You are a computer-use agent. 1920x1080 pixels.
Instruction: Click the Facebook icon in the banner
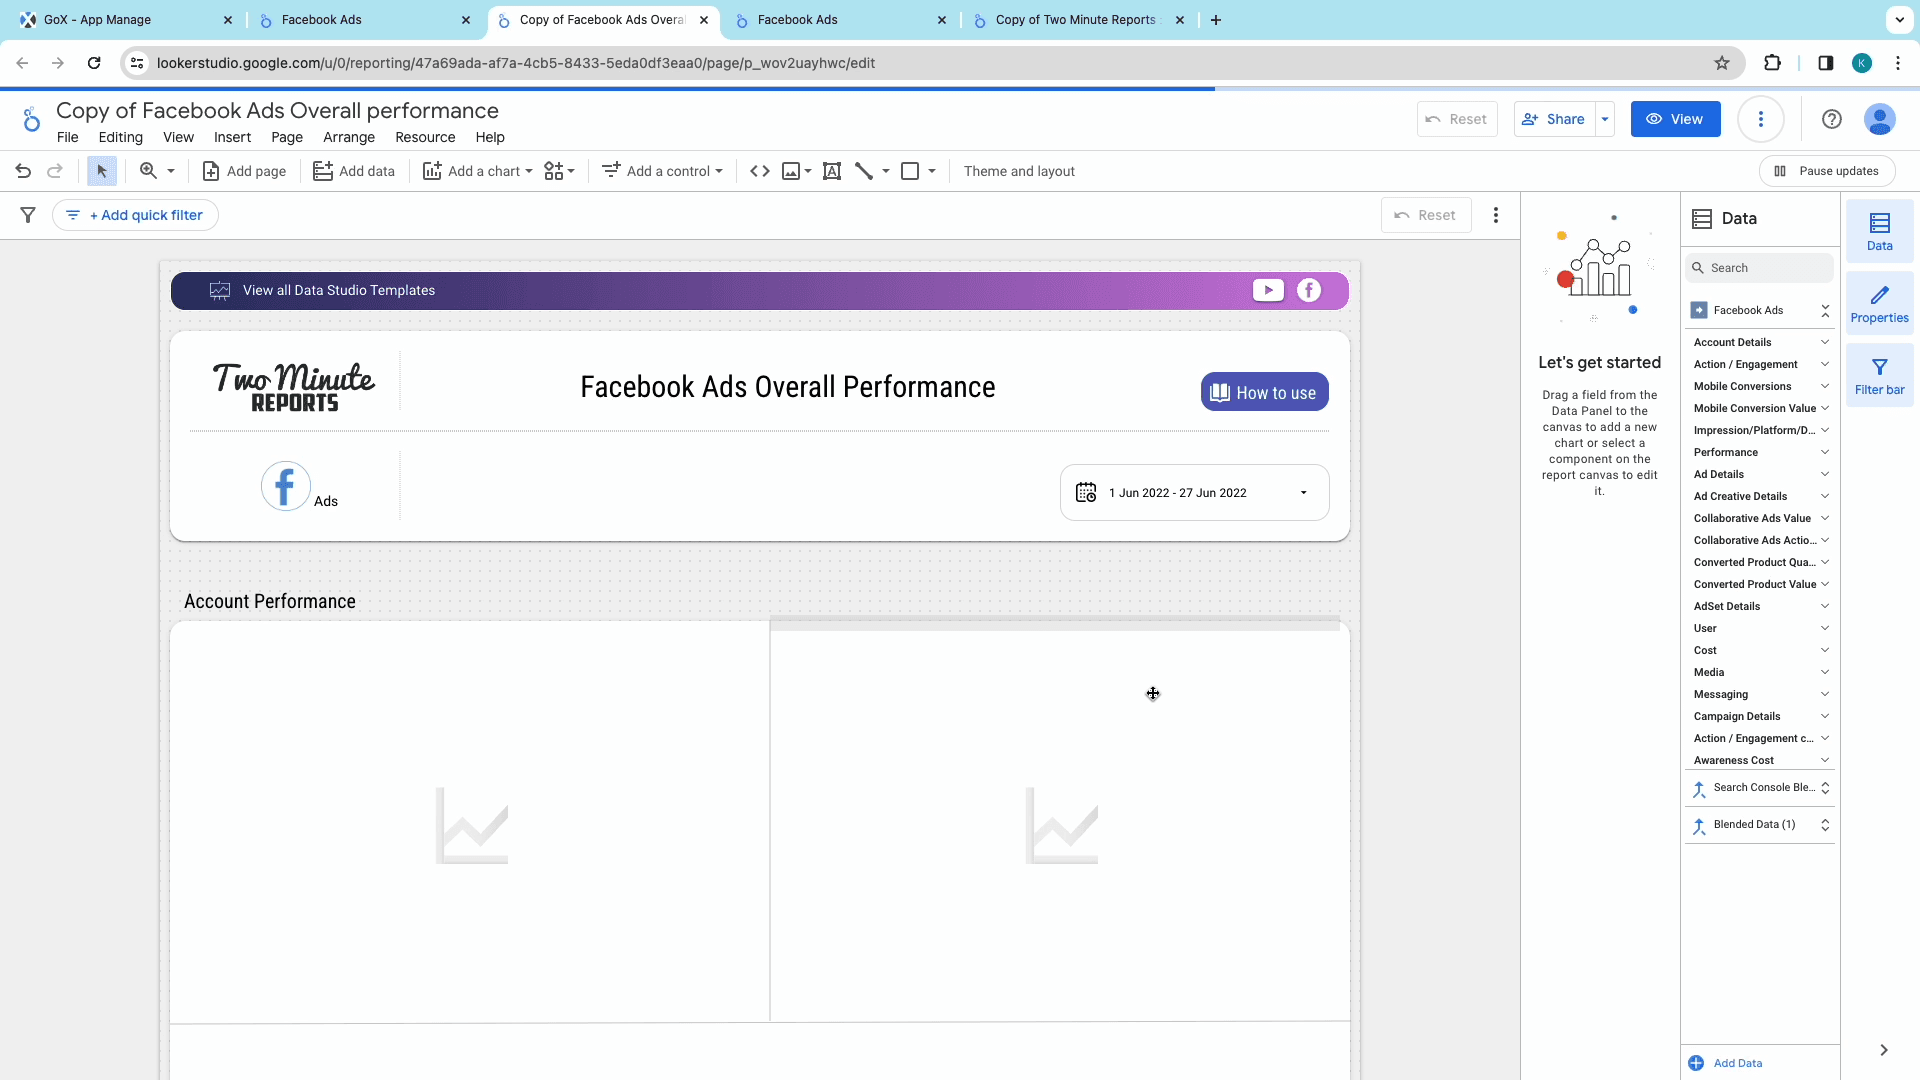[x=1309, y=290]
